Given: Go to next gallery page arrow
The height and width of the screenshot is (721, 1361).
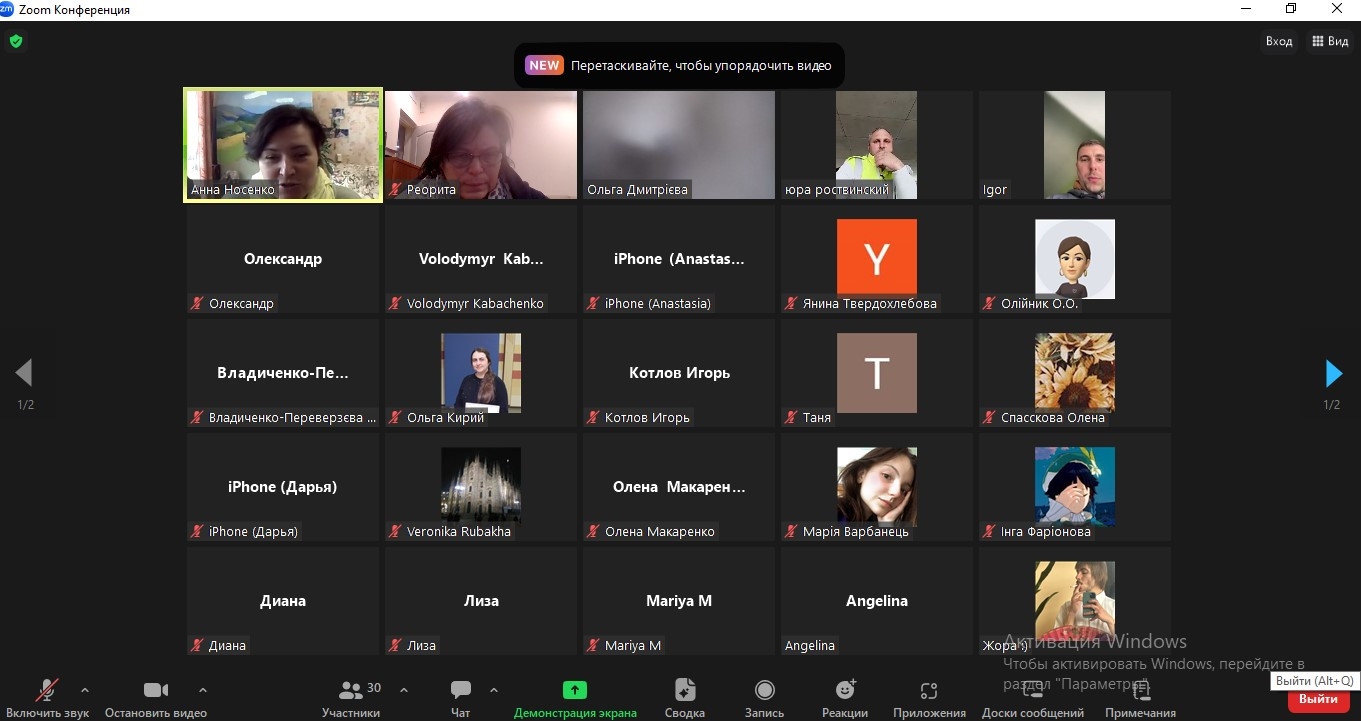Looking at the screenshot, I should (1333, 373).
